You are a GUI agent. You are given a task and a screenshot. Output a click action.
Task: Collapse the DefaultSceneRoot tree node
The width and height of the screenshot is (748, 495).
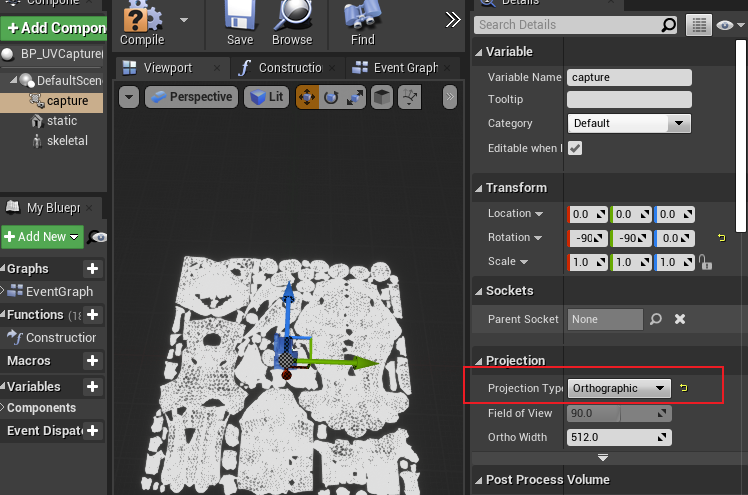[13, 80]
